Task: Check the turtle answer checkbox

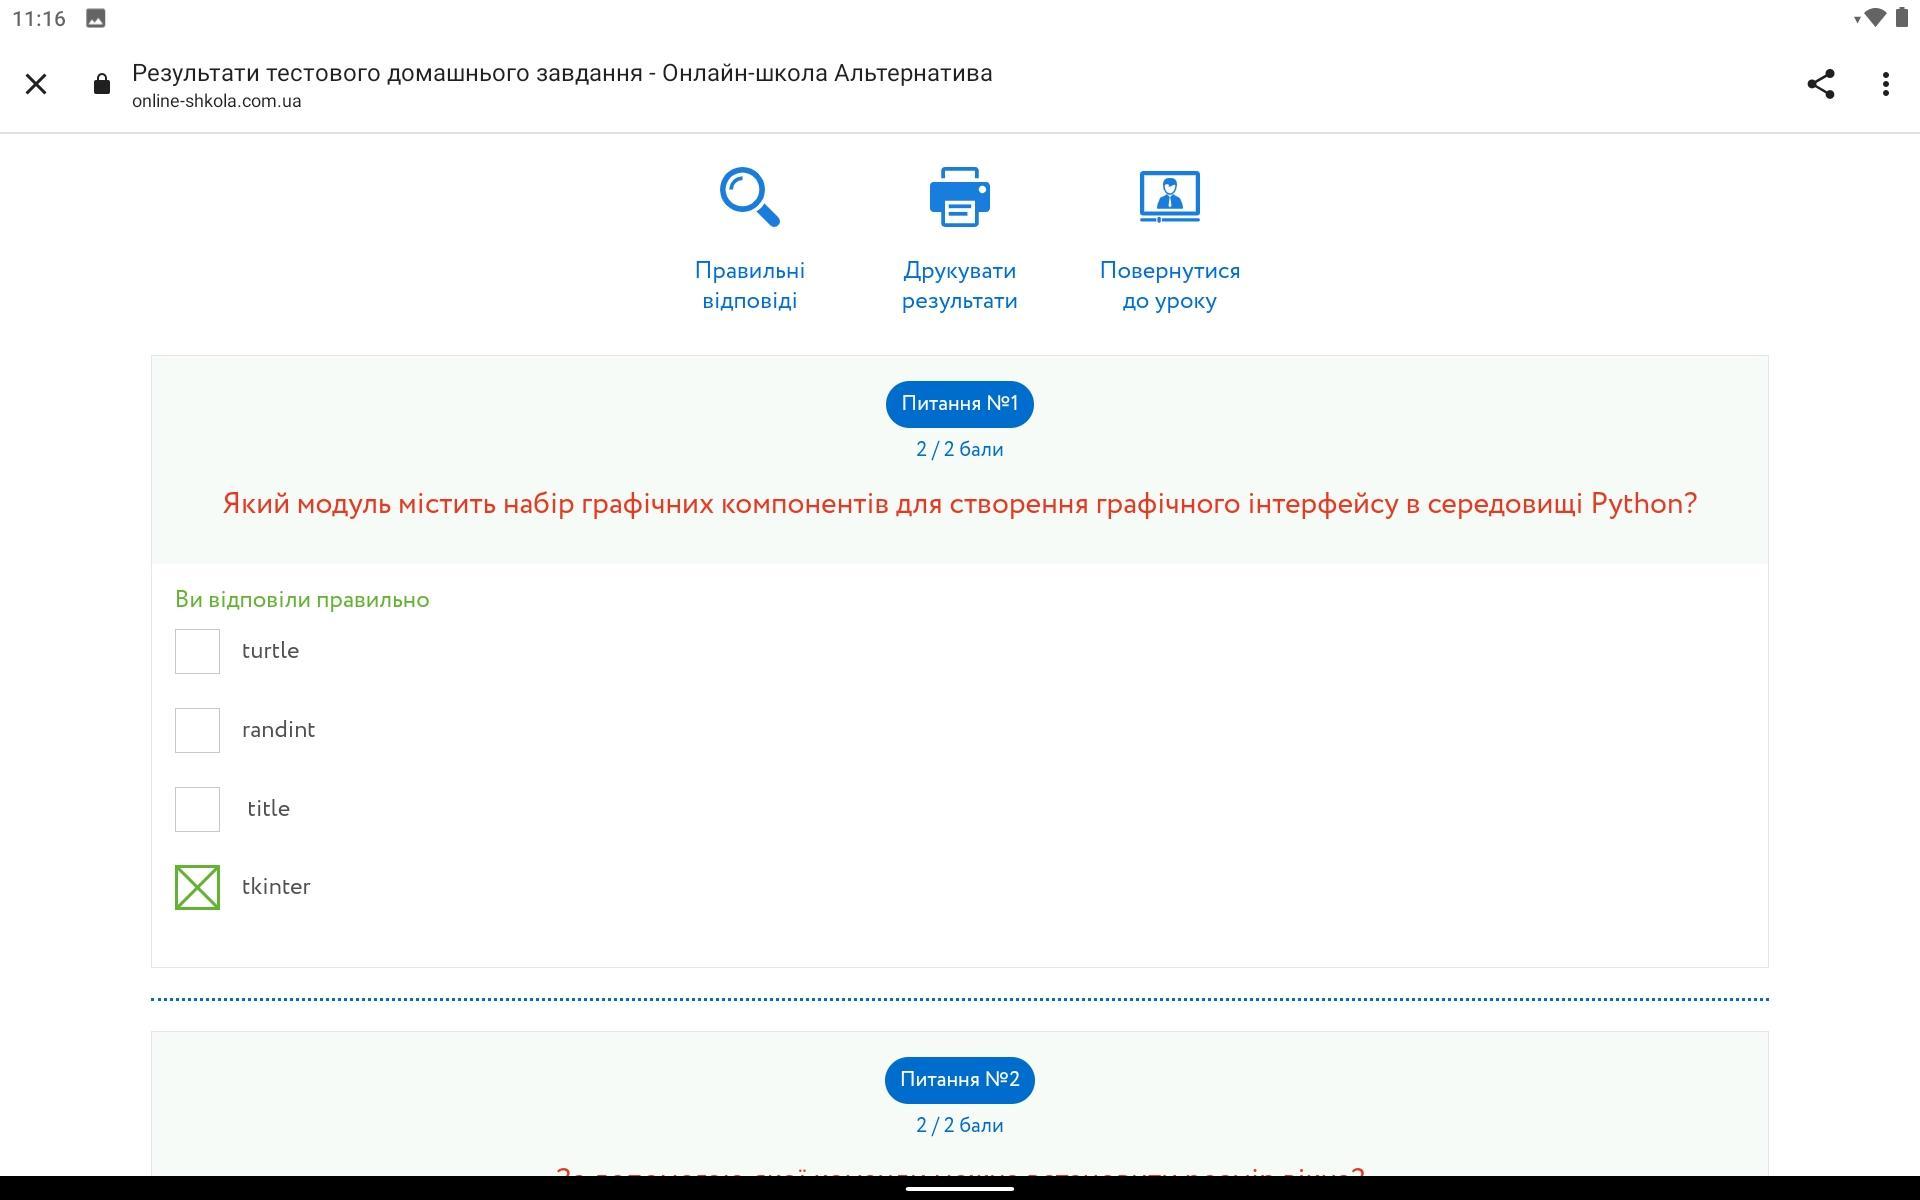Action: [197, 651]
